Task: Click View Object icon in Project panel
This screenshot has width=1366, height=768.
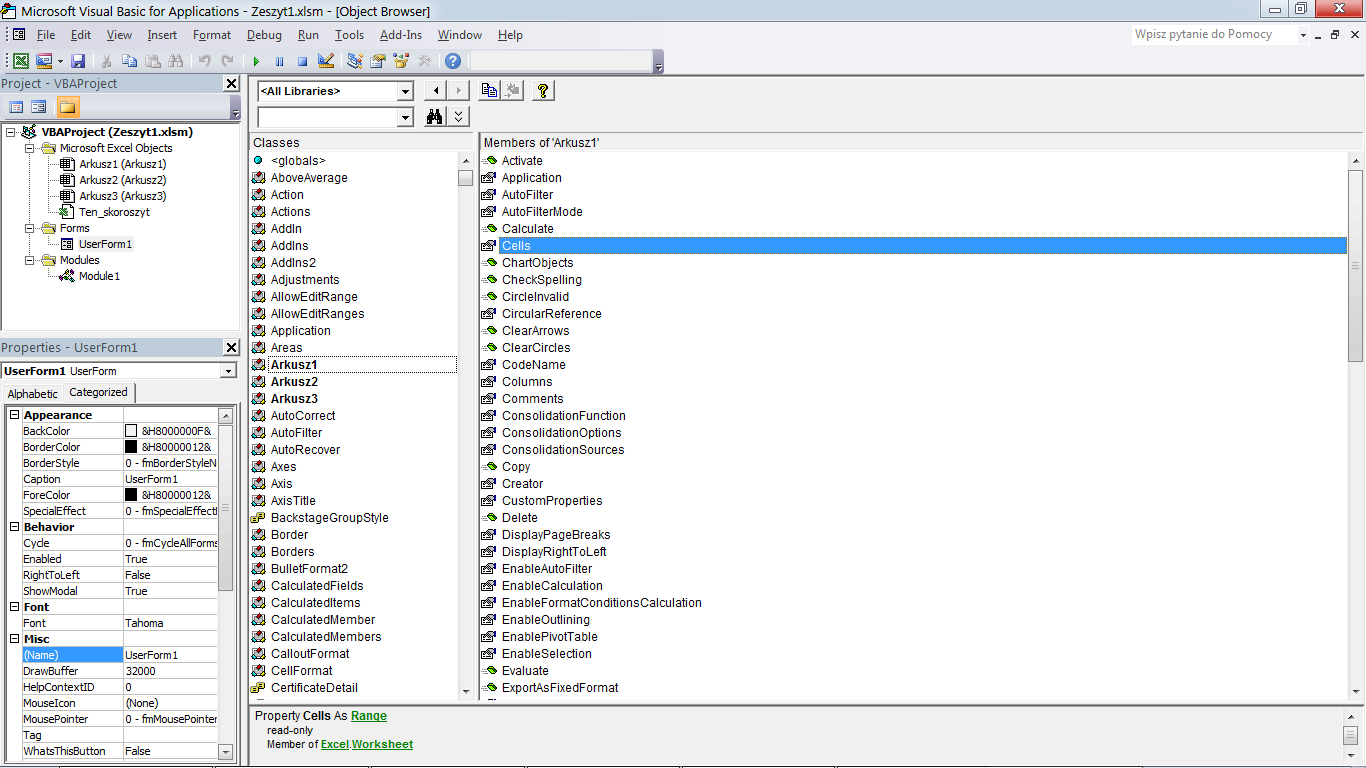Action: (x=38, y=107)
